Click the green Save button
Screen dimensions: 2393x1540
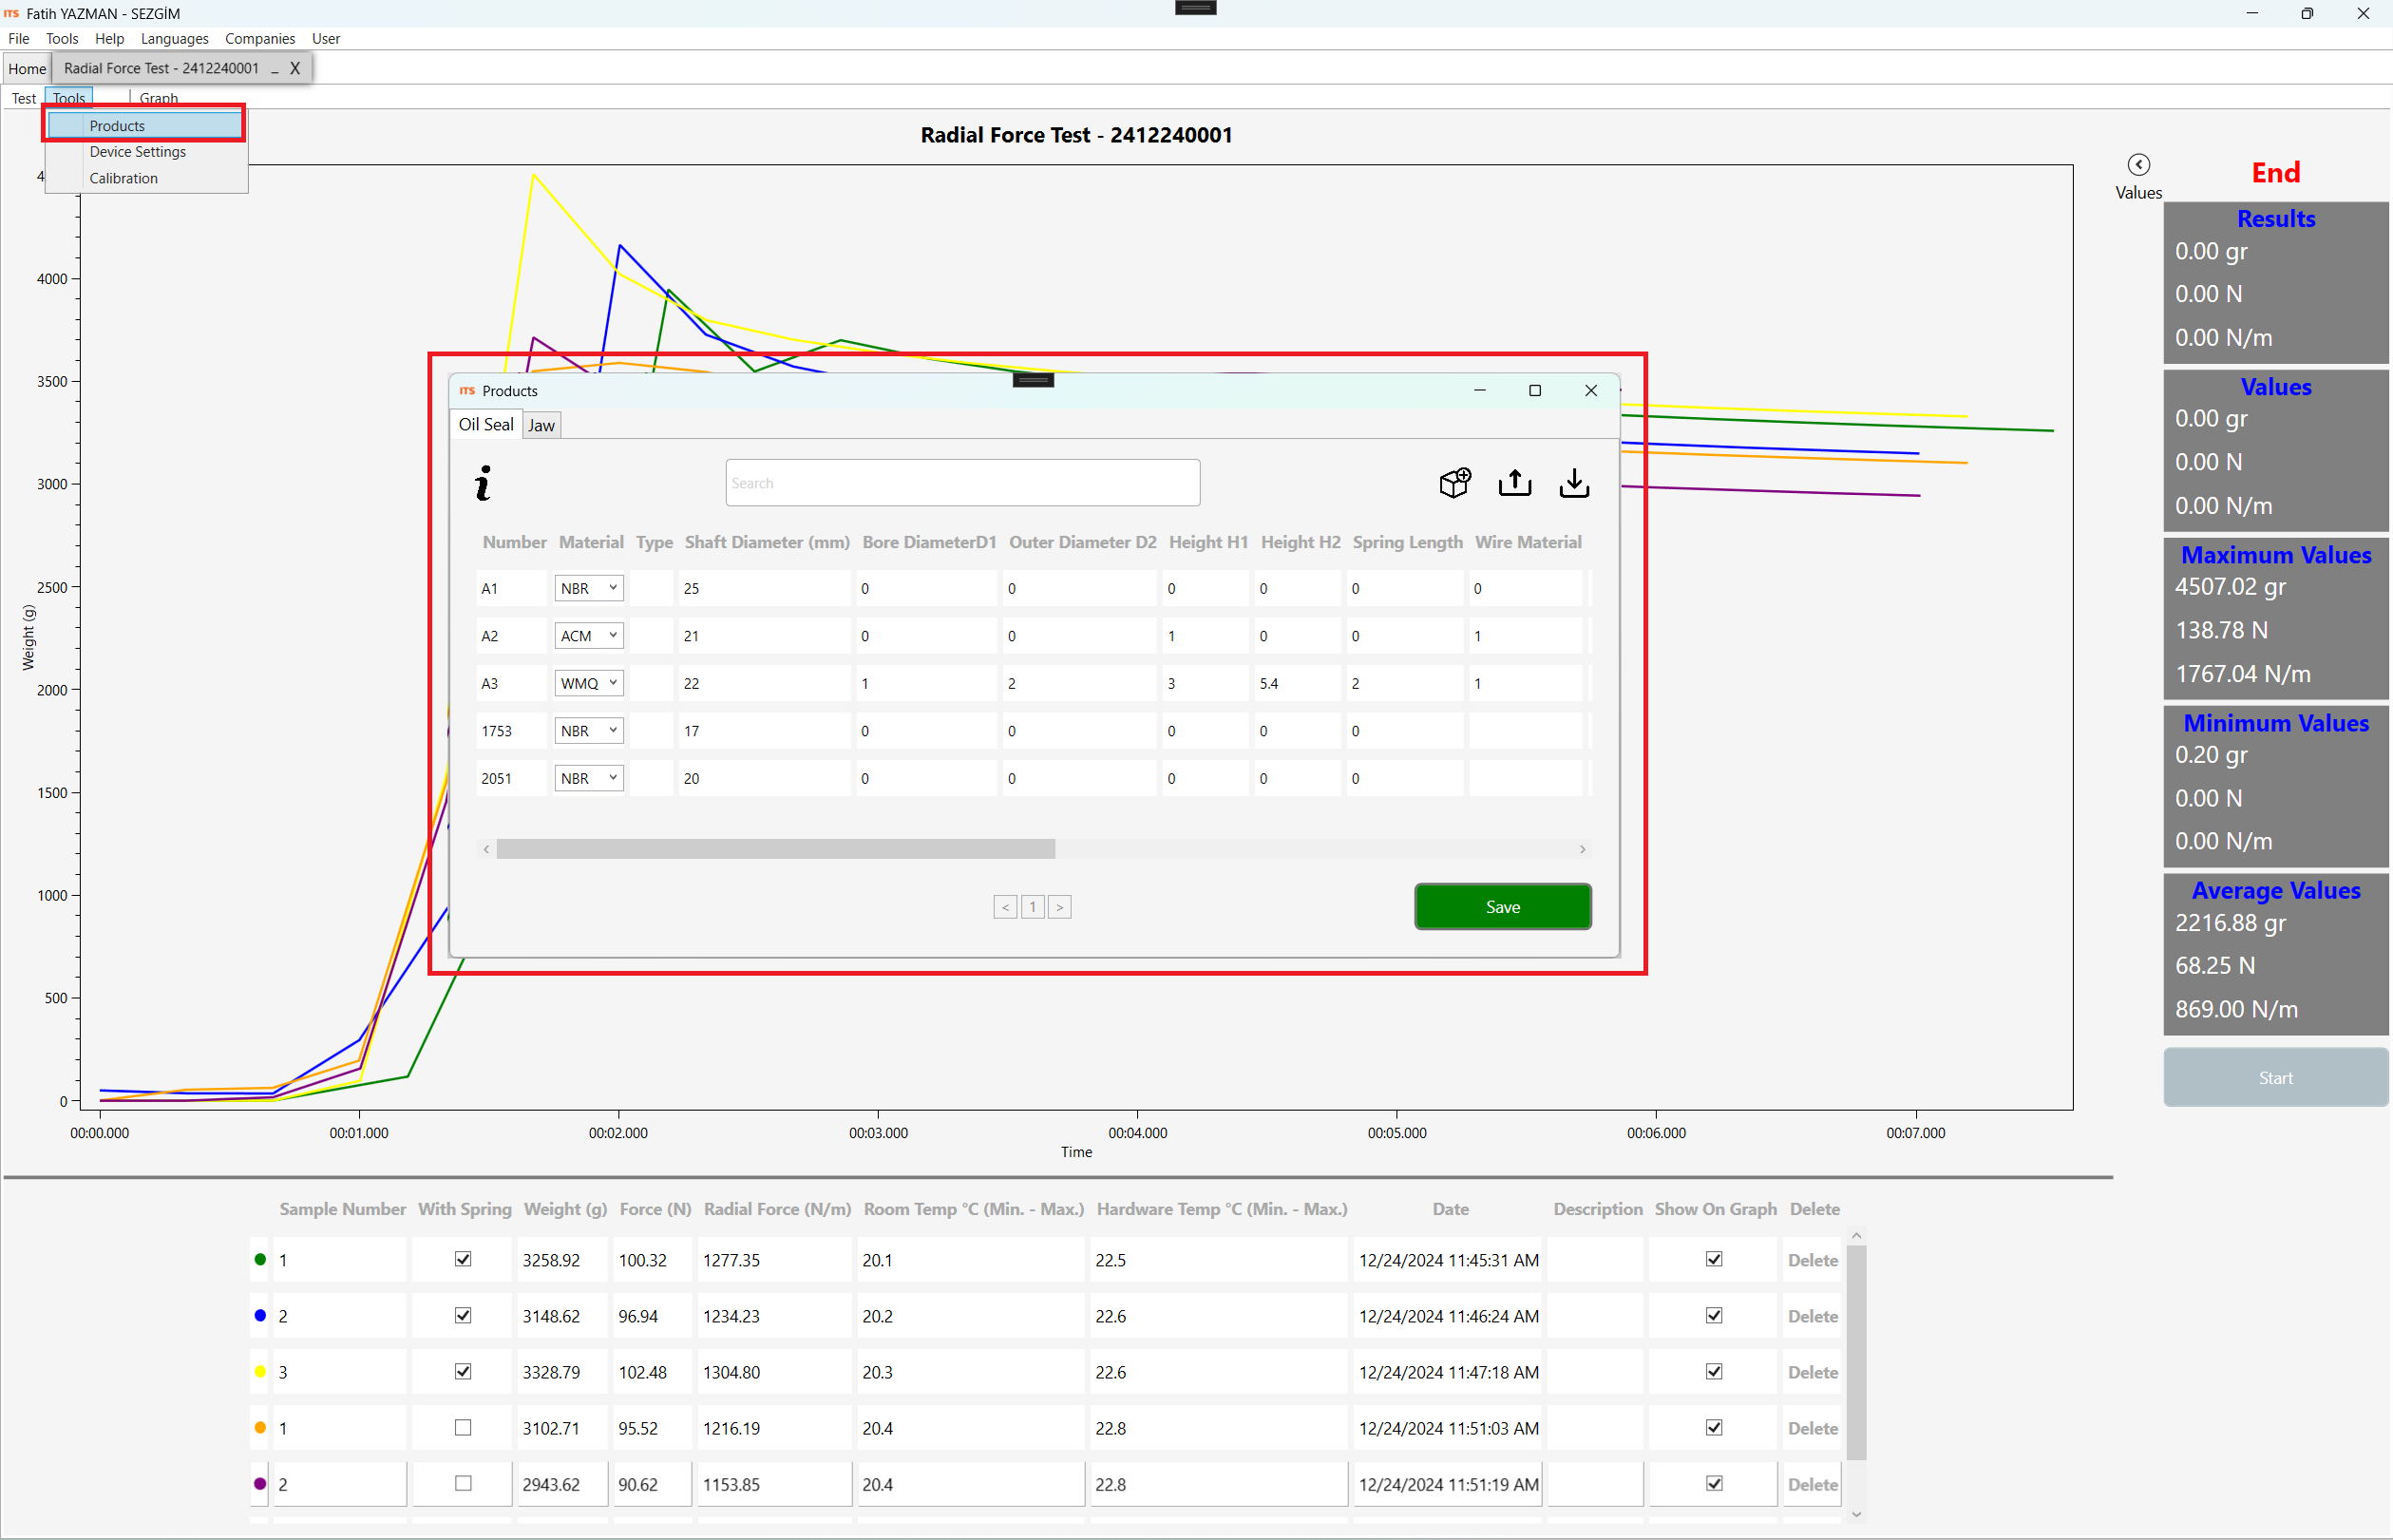(1502, 907)
